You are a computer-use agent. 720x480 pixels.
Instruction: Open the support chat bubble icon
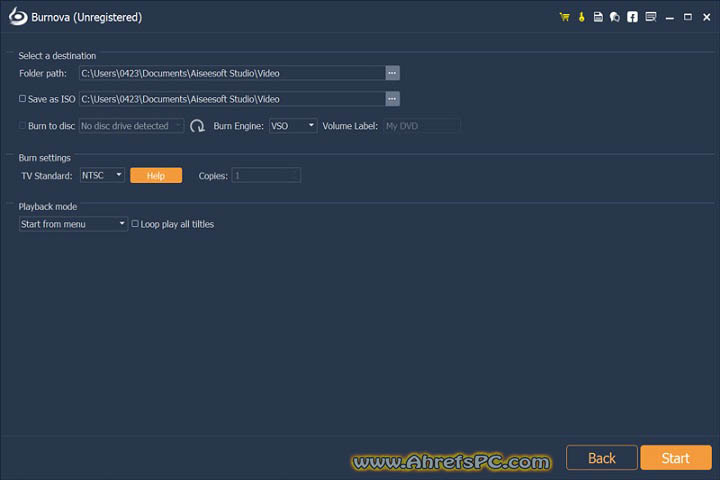point(614,17)
